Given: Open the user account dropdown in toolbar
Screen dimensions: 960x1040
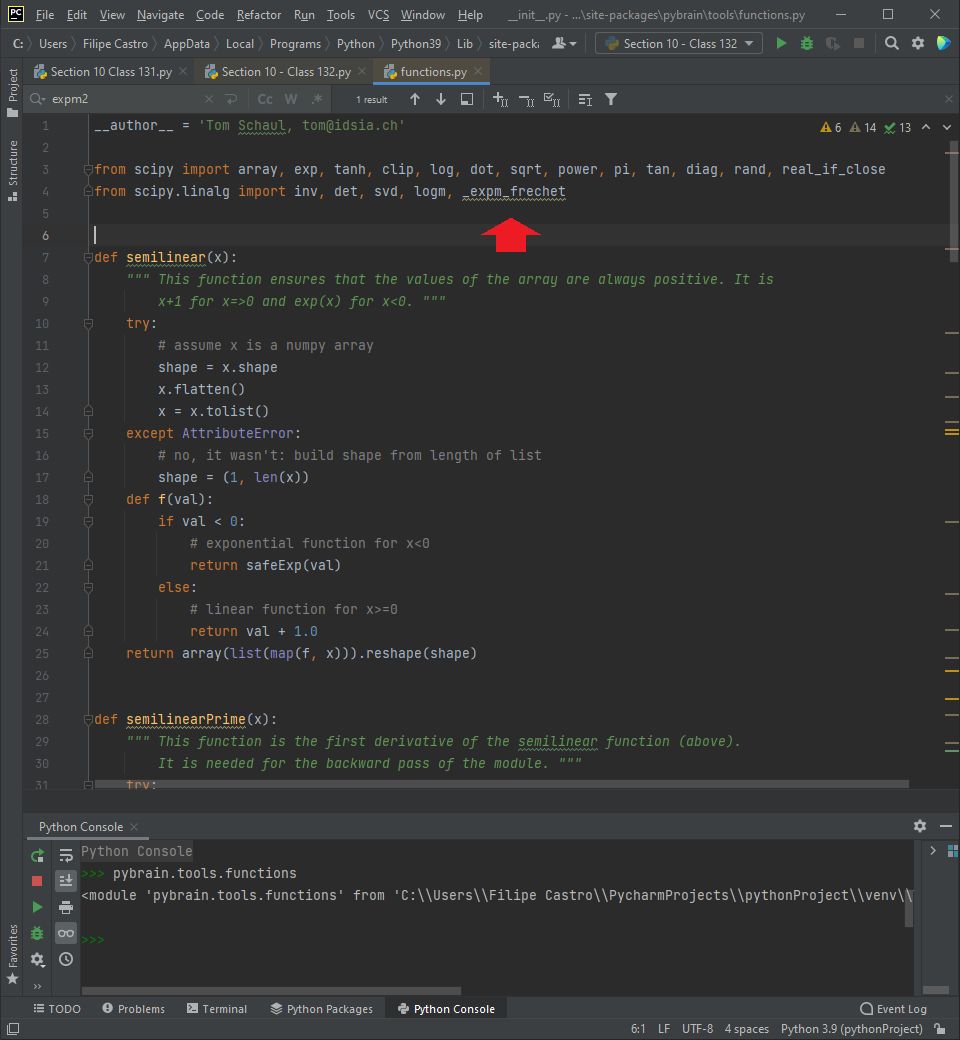Looking at the screenshot, I should click(563, 43).
